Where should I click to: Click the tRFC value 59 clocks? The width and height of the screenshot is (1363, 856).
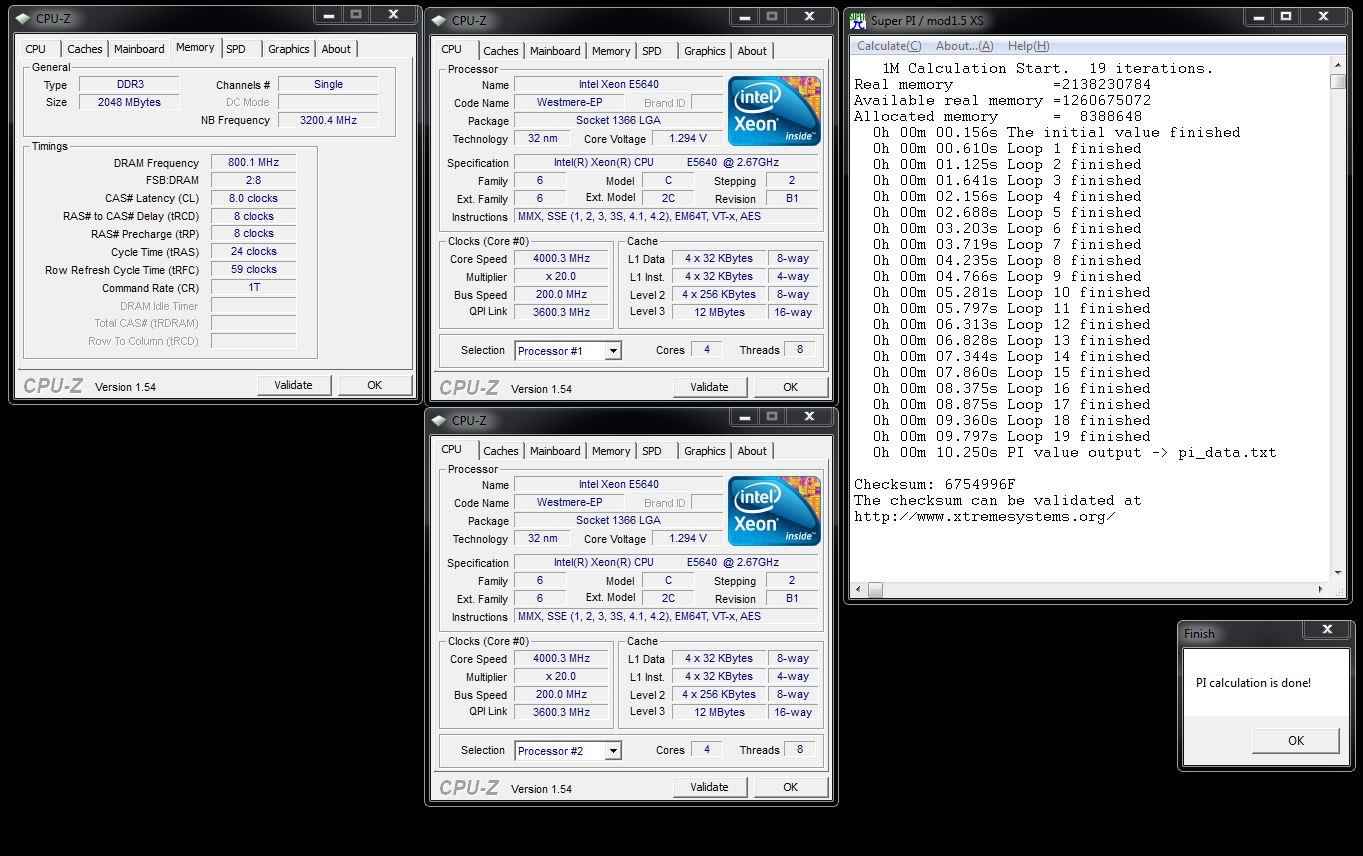pos(253,270)
